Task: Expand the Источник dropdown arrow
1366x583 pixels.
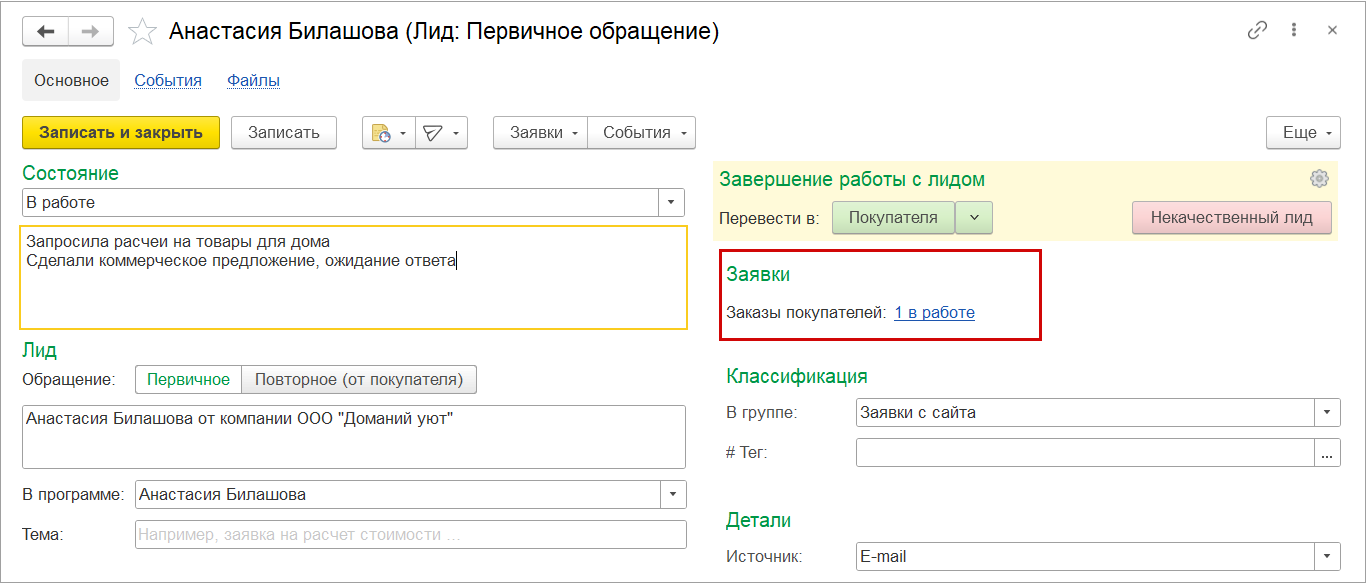Action: [1327, 557]
